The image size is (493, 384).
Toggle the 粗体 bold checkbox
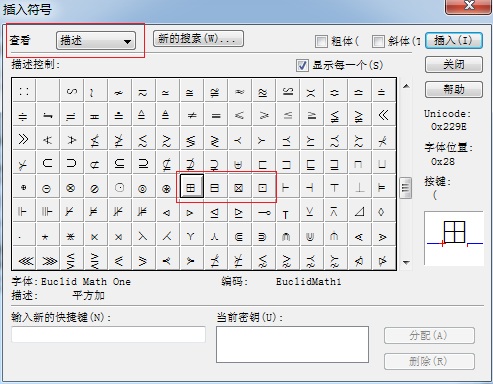click(x=321, y=42)
